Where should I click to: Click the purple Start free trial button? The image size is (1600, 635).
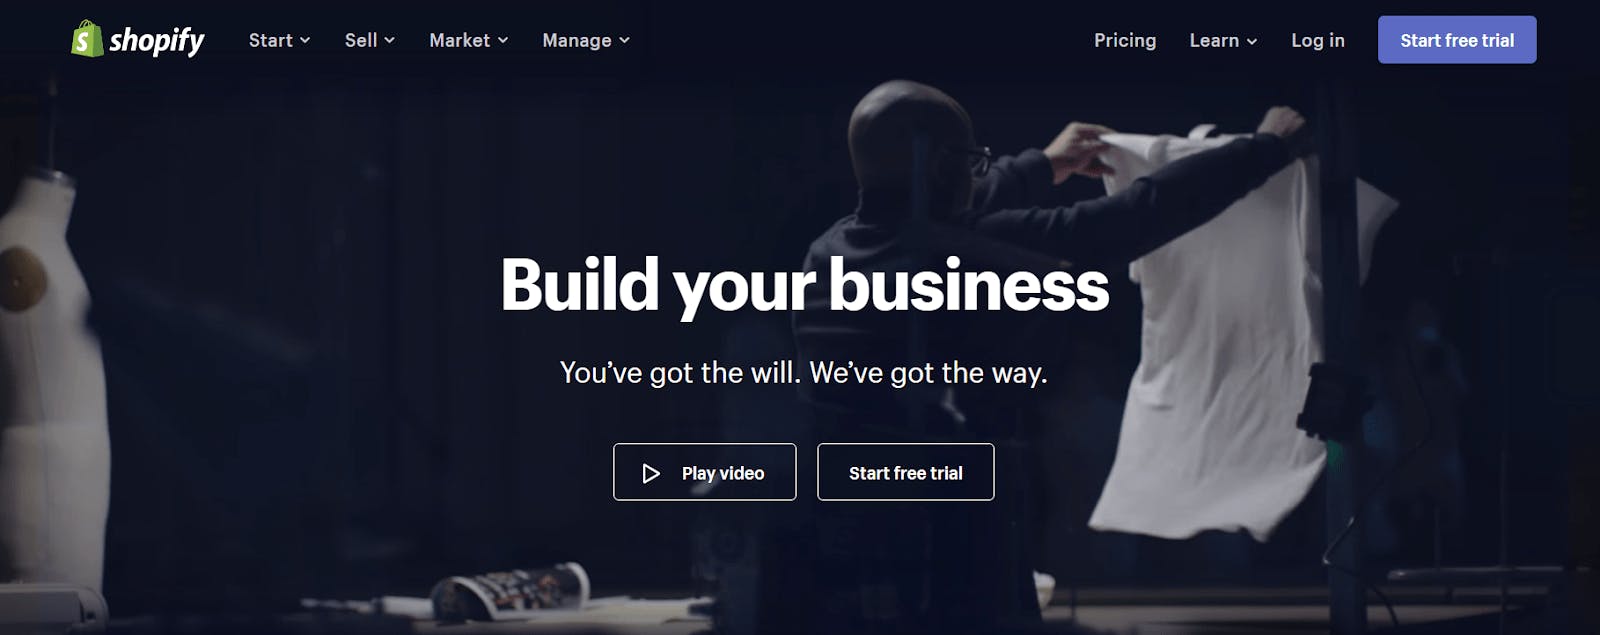click(1457, 40)
